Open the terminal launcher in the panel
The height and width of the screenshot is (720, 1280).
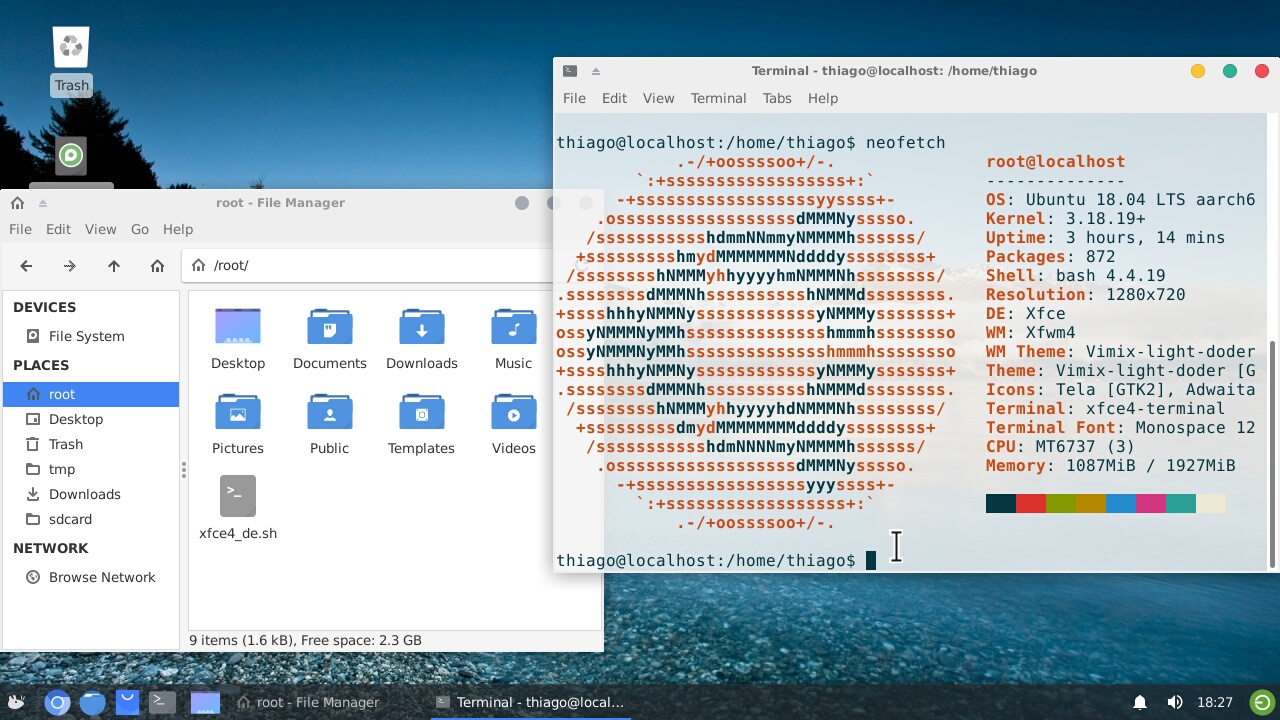(x=163, y=703)
